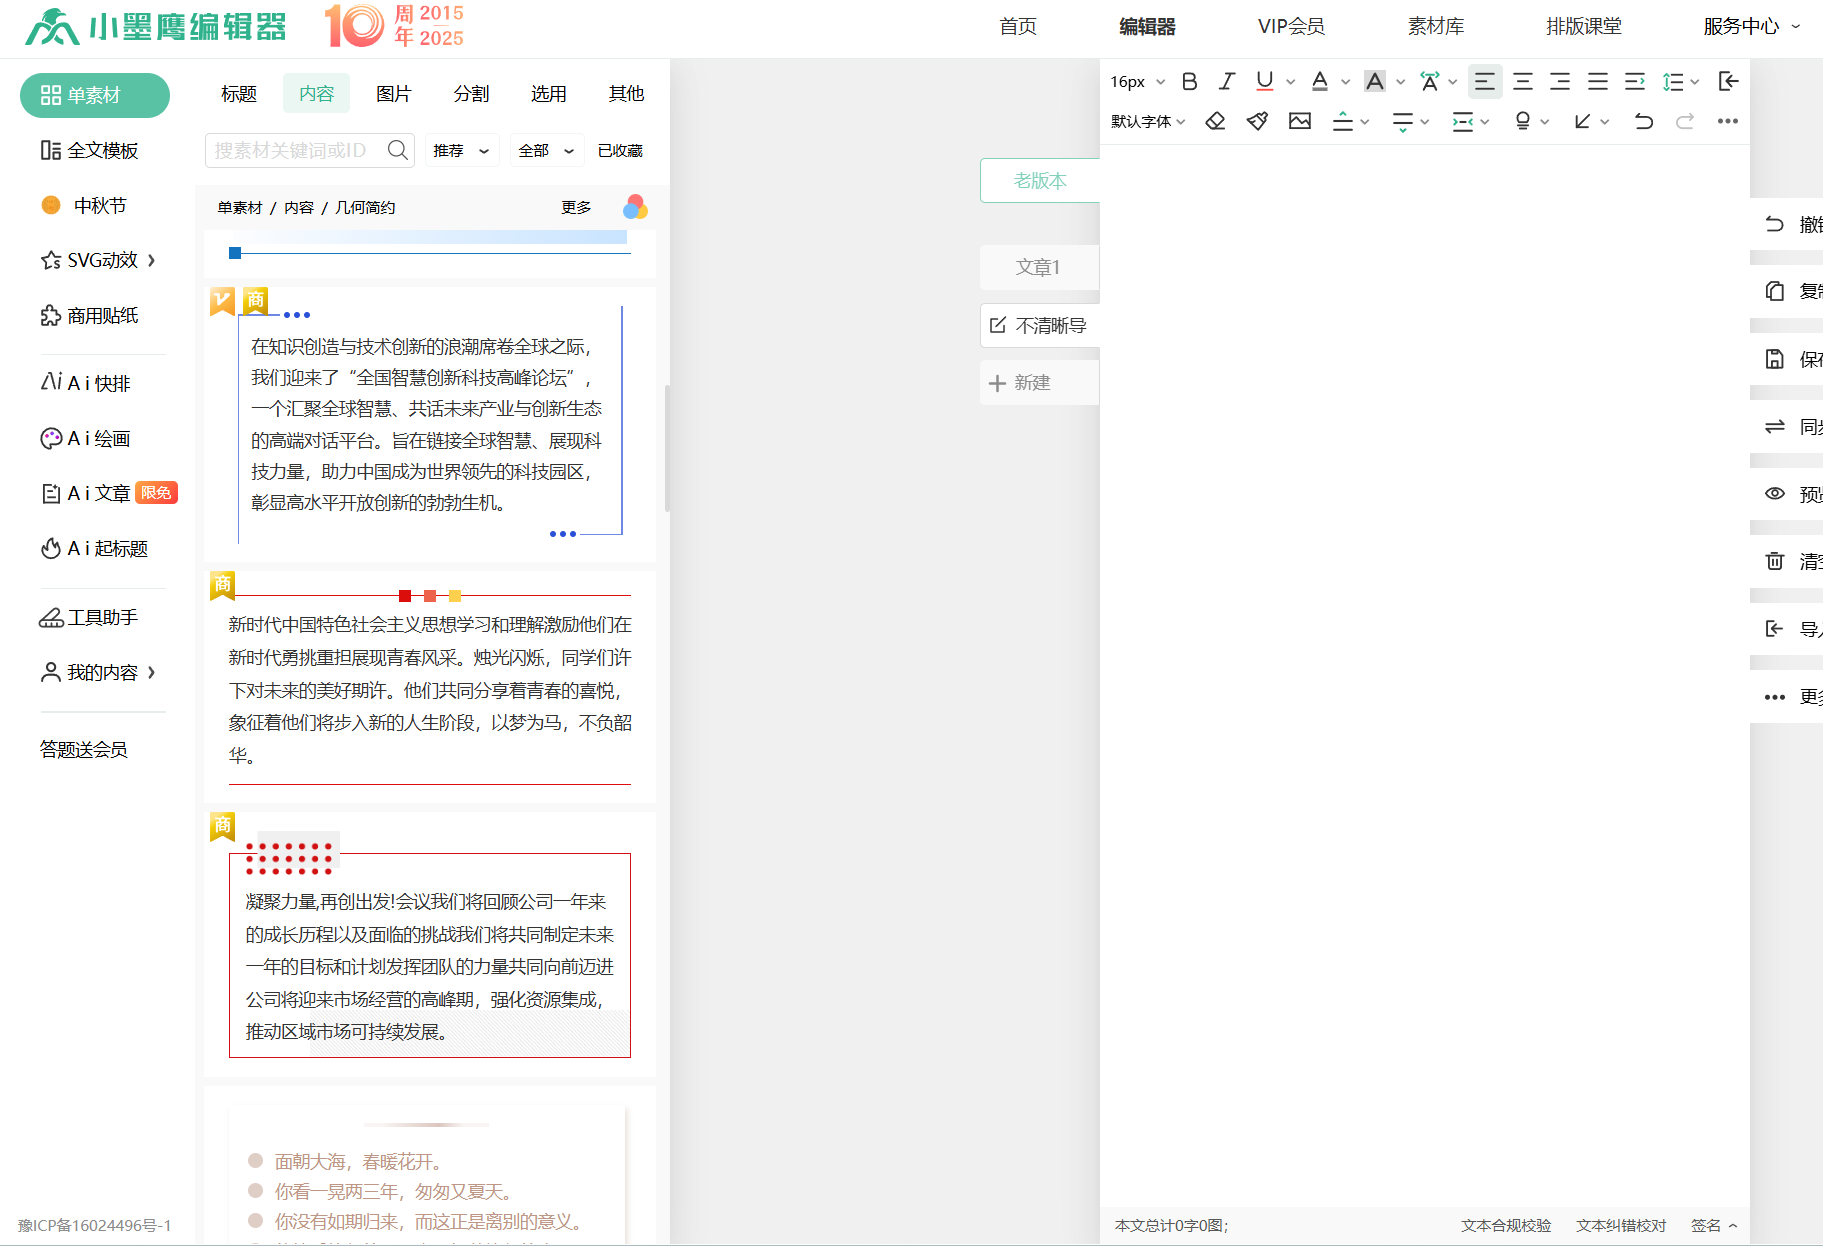
Task: Click the line-height spacing icon
Action: tap(1673, 82)
